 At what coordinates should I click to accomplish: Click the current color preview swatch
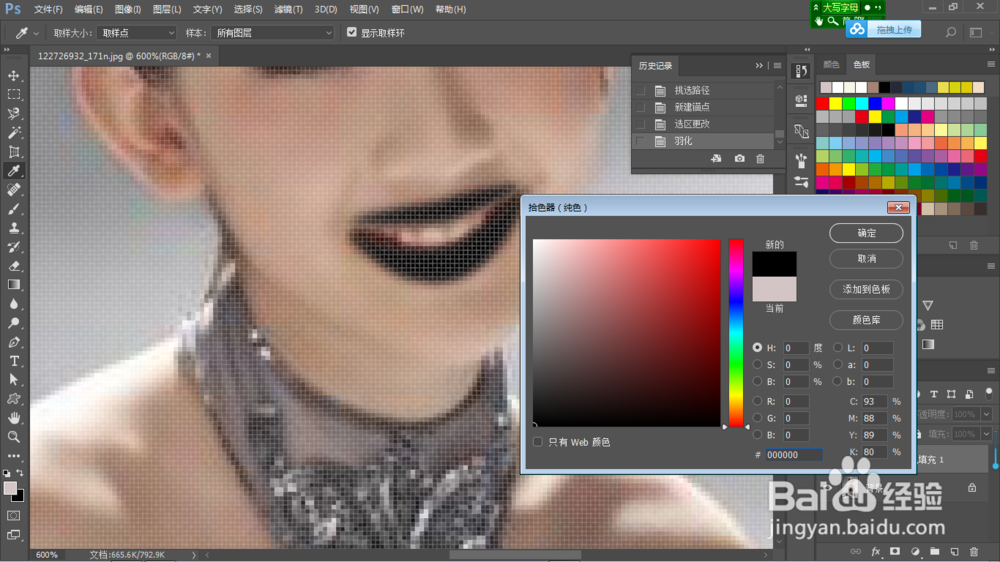[x=774, y=289]
